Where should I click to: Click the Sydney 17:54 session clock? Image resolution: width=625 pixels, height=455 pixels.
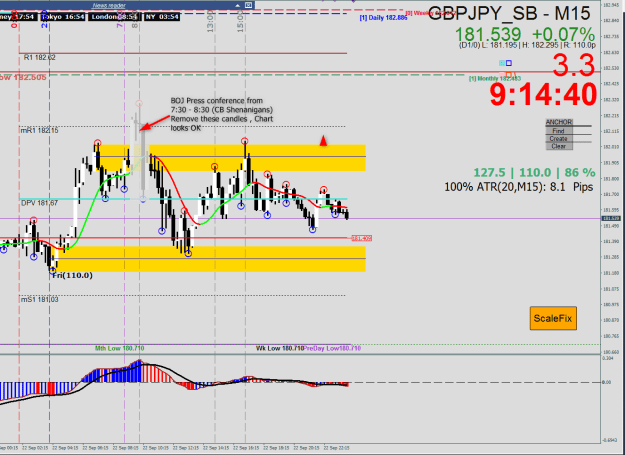18,17
